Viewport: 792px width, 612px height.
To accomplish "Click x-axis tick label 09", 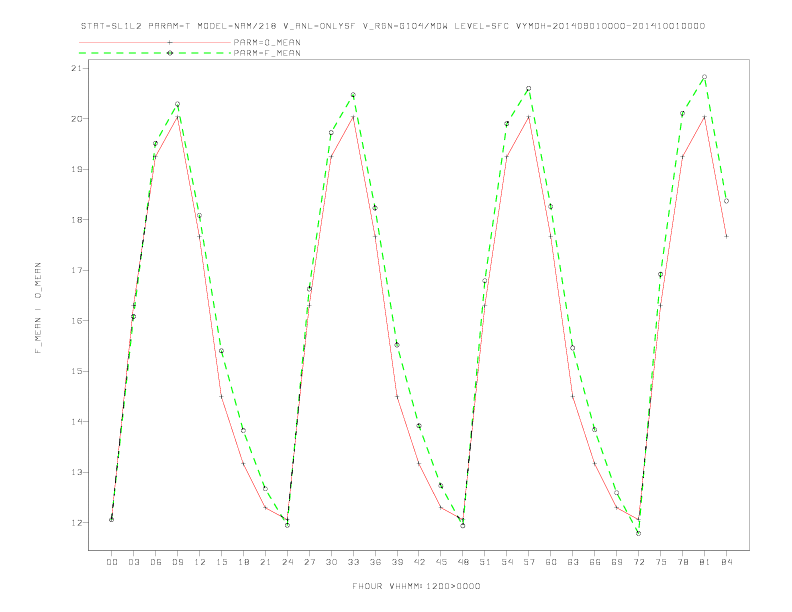I will coord(177,562).
